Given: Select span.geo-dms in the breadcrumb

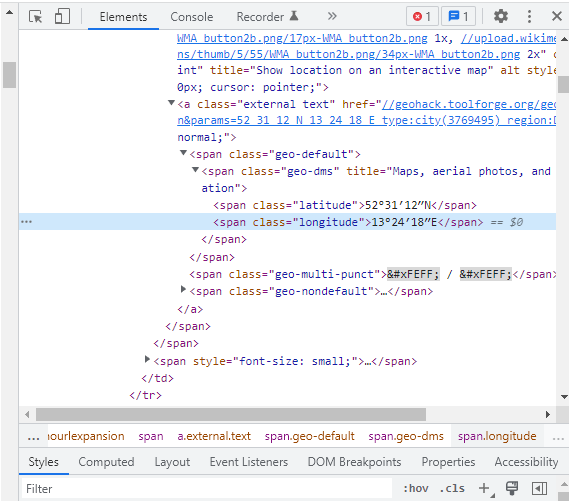Looking at the screenshot, I should 406,436.
